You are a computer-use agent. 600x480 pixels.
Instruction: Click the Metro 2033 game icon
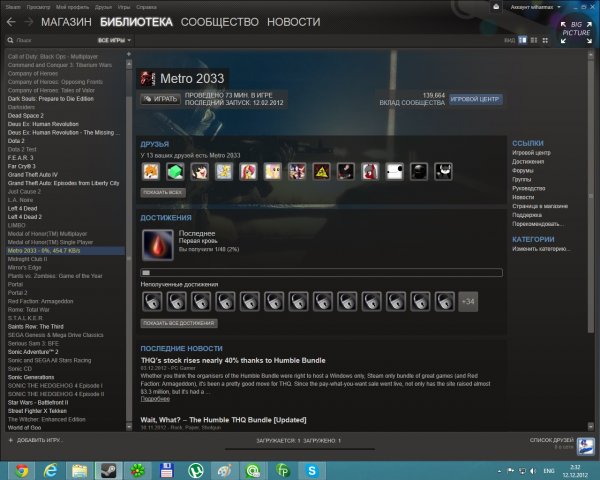[148, 78]
